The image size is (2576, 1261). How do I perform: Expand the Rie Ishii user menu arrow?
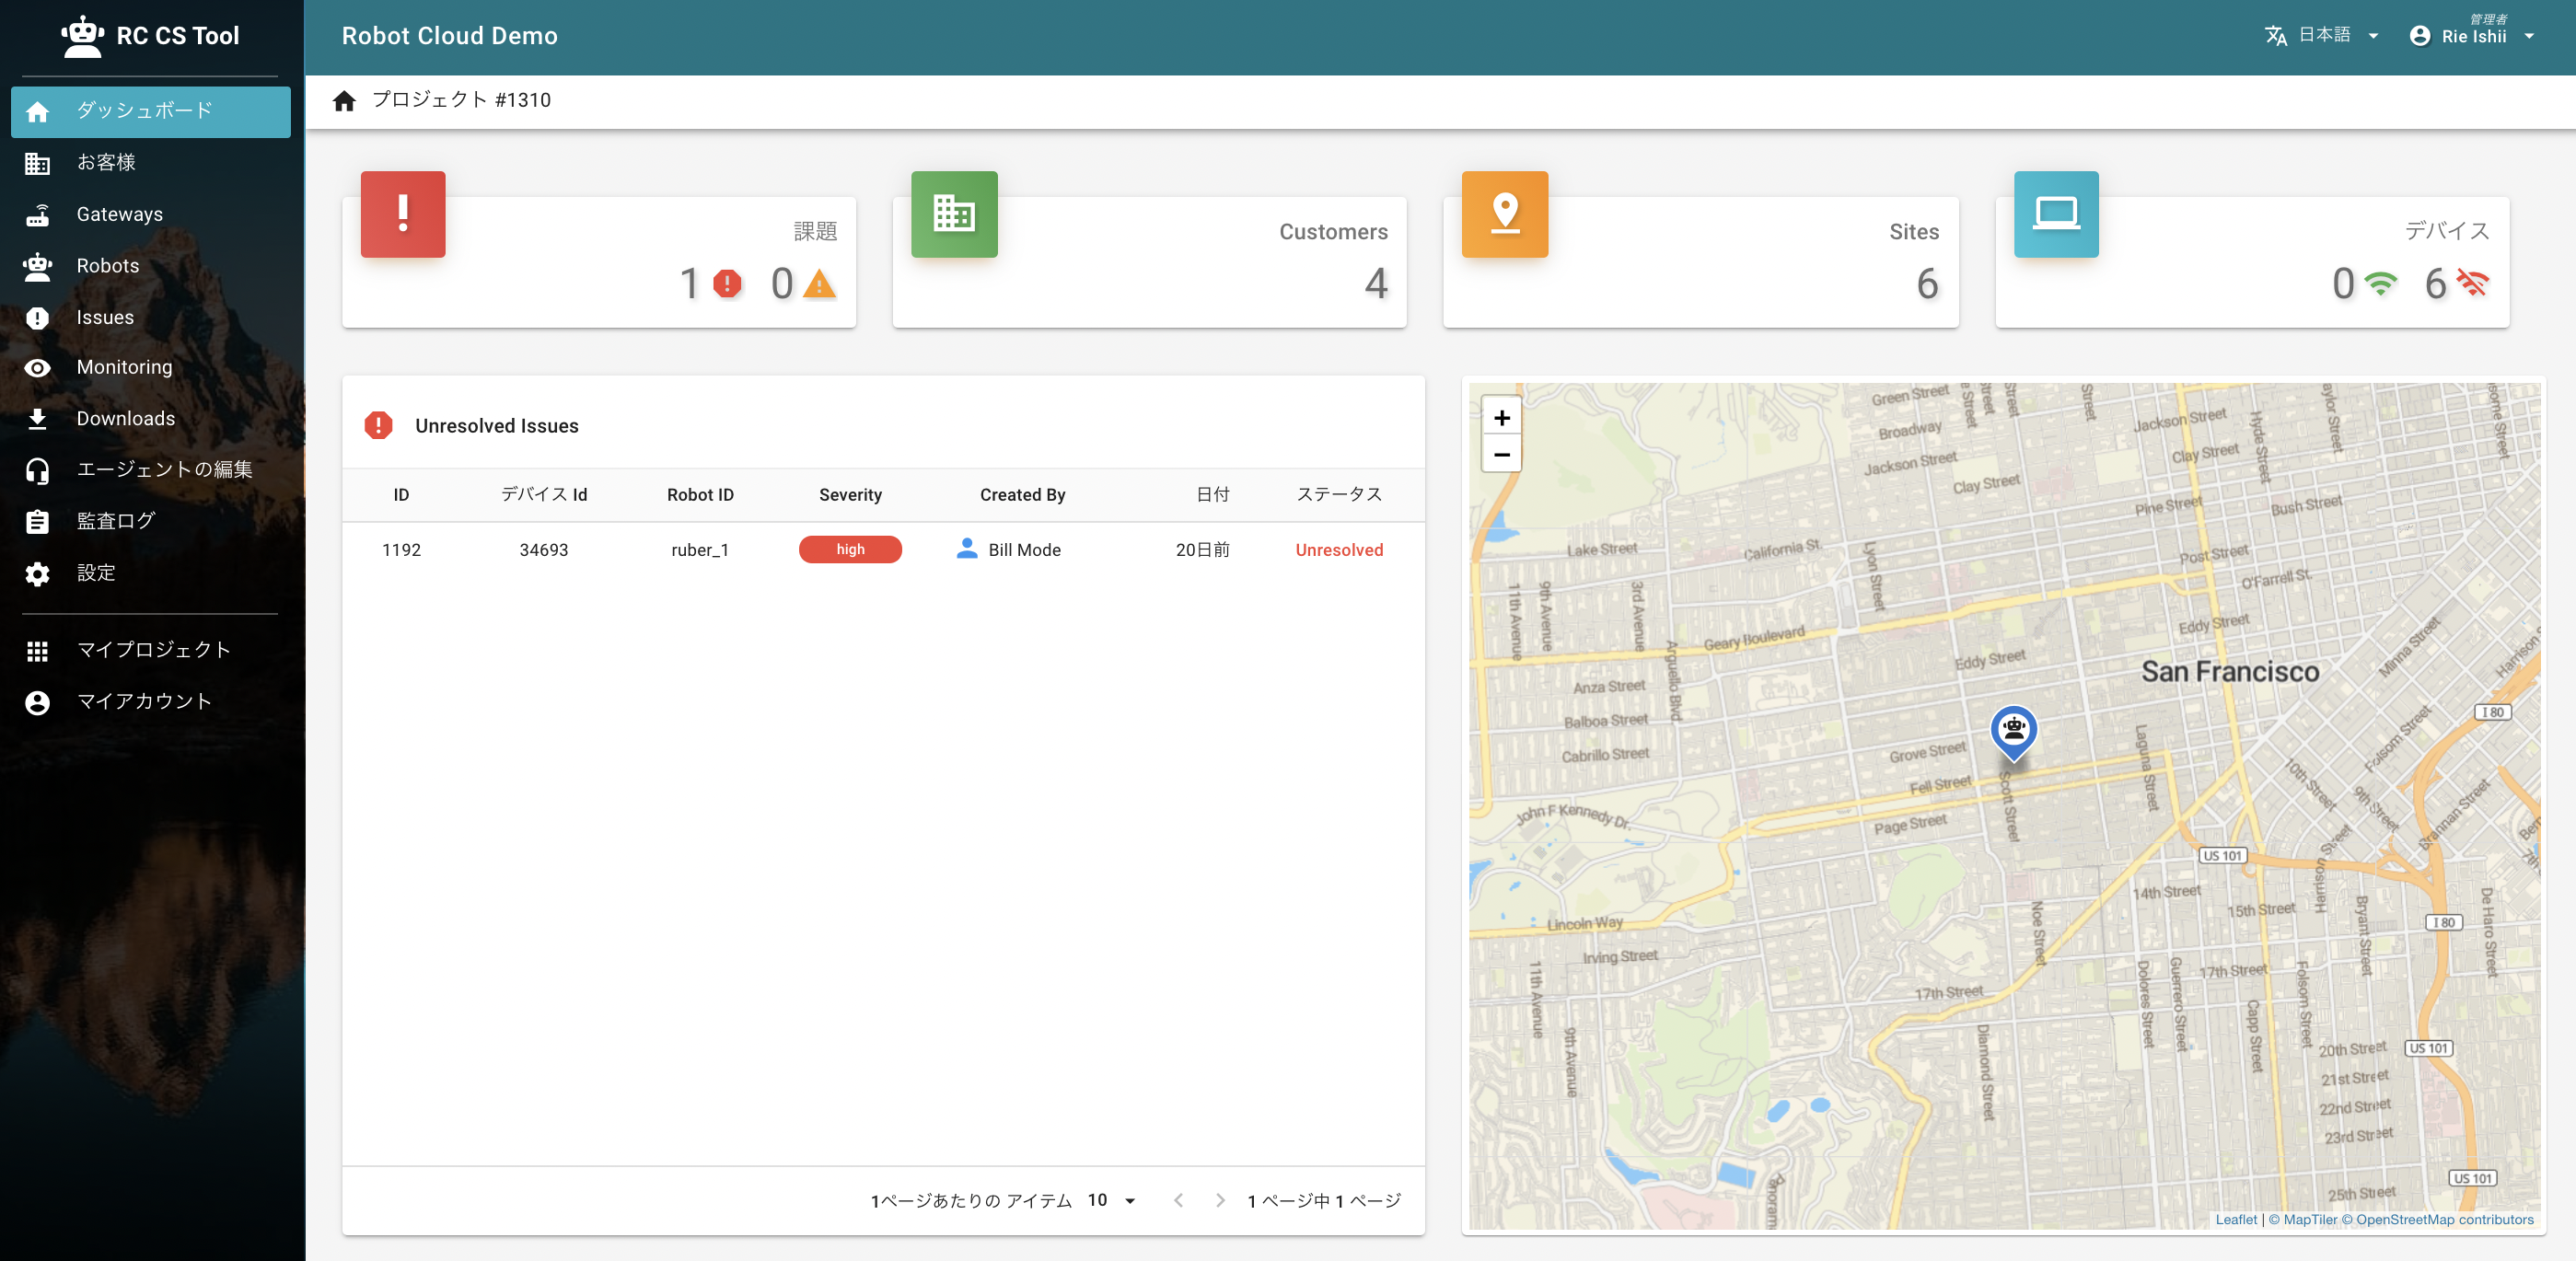2529,37
